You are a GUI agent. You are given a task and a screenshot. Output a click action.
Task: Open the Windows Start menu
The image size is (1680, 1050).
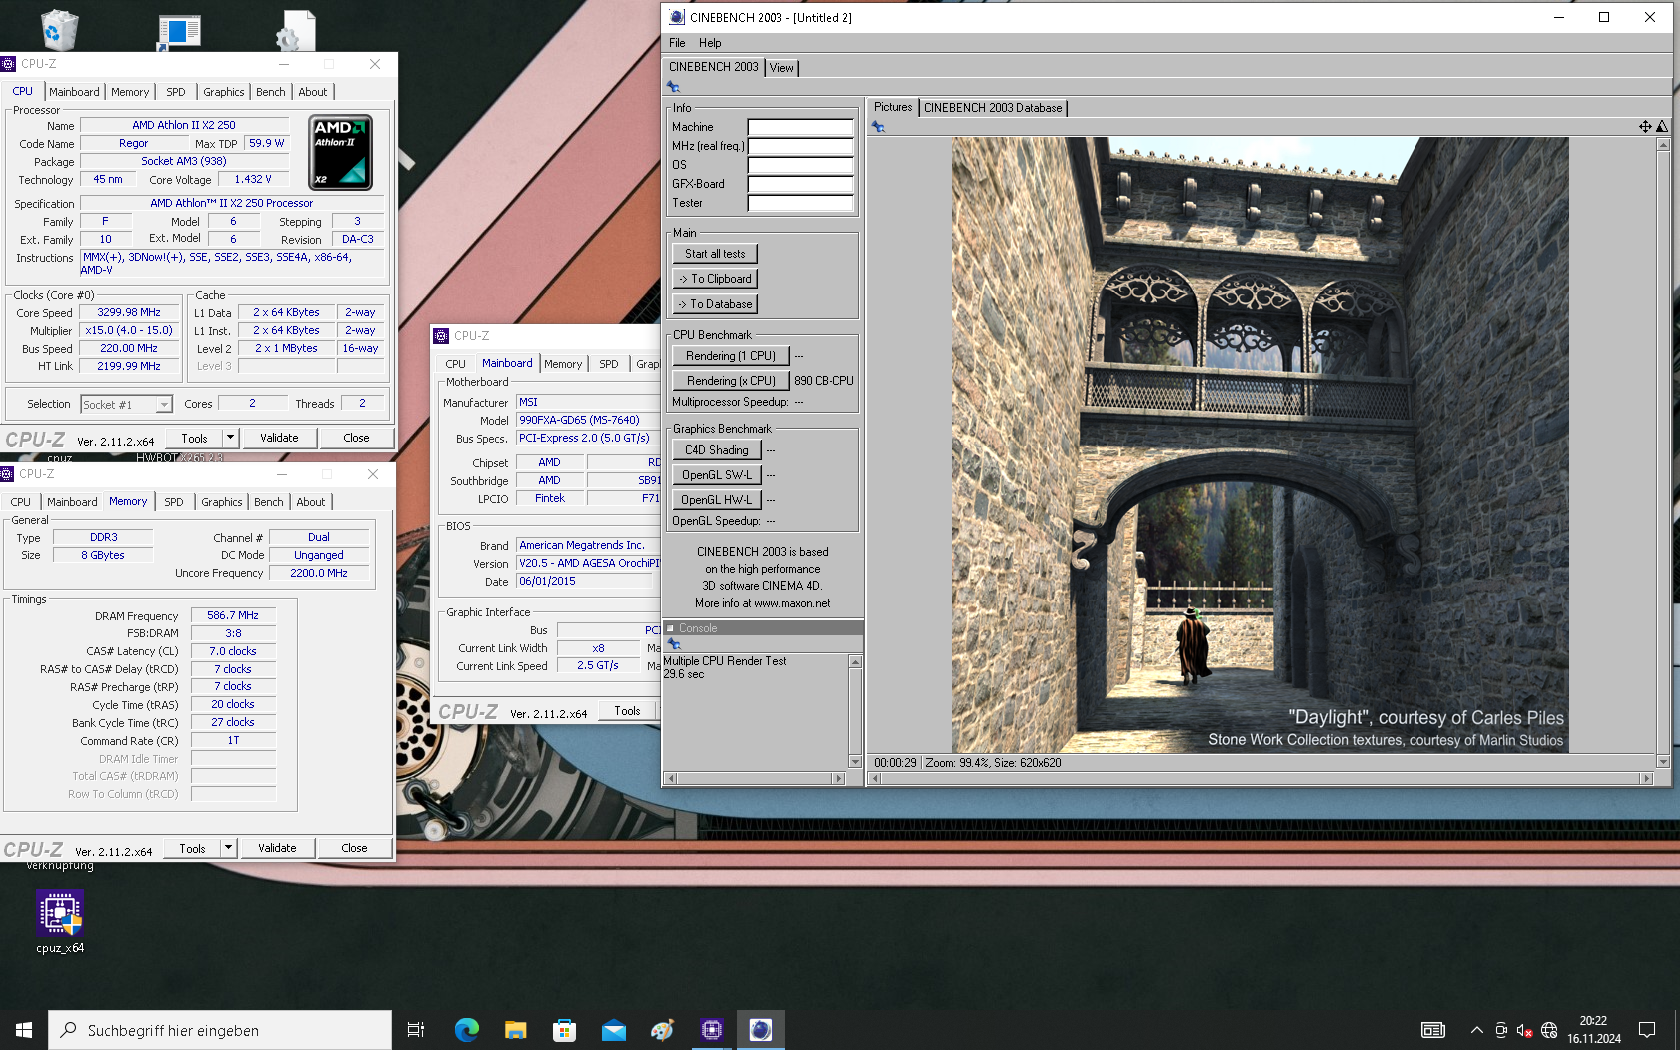(x=24, y=1030)
